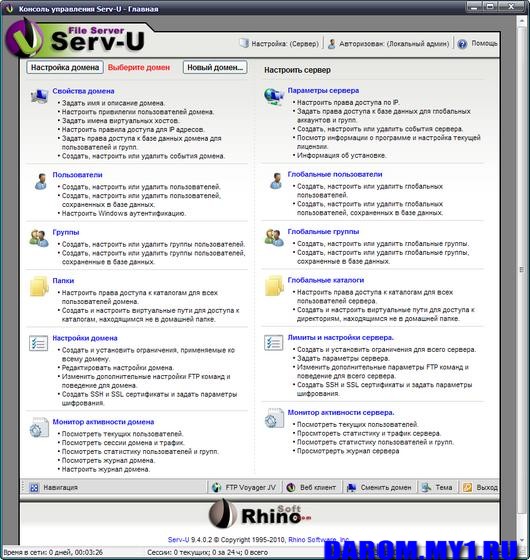Click the Параметры сервера globe icon
The image size is (530, 560).
[274, 96]
